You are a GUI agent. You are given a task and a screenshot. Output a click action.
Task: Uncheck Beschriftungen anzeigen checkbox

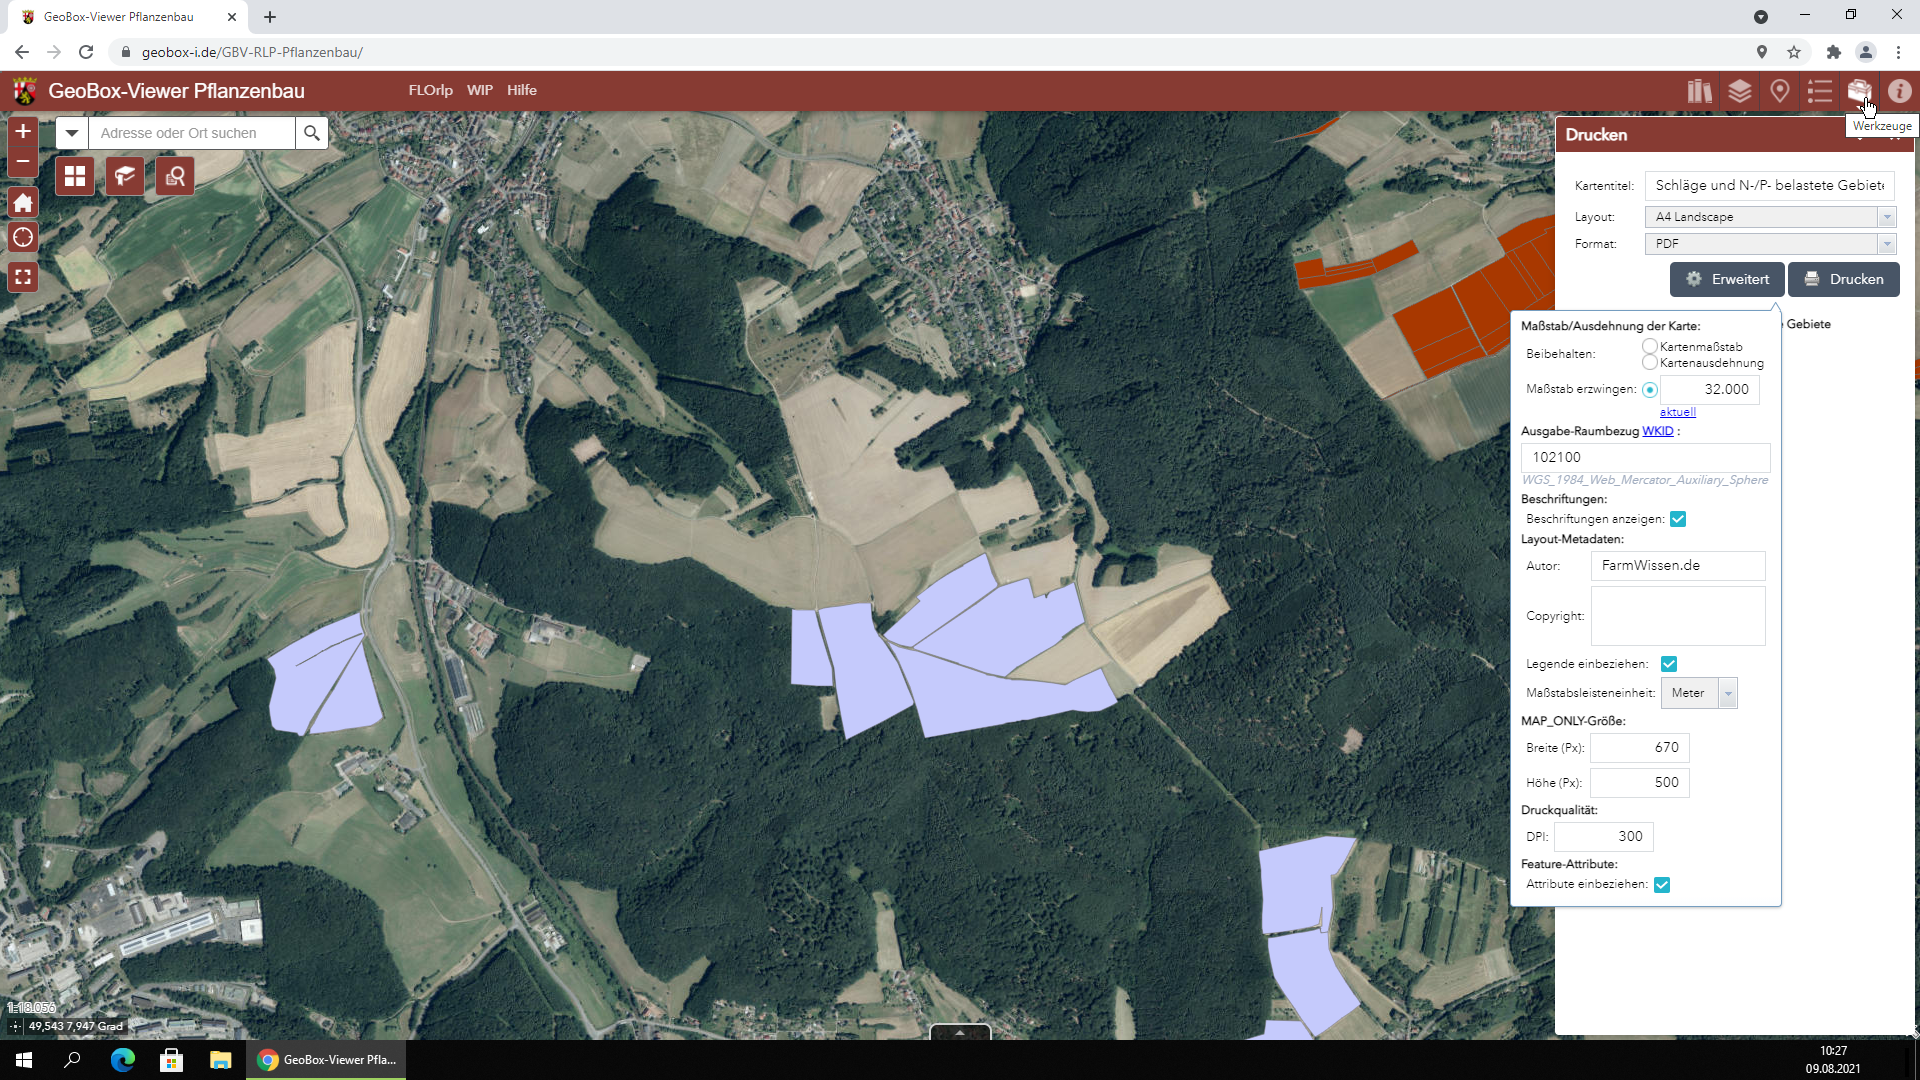(x=1678, y=519)
